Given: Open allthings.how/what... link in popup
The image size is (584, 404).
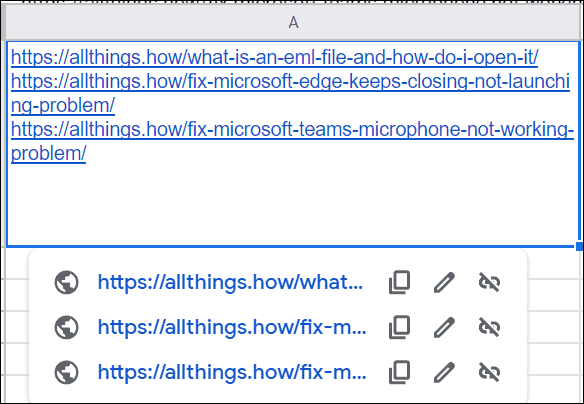Looking at the screenshot, I should point(230,282).
